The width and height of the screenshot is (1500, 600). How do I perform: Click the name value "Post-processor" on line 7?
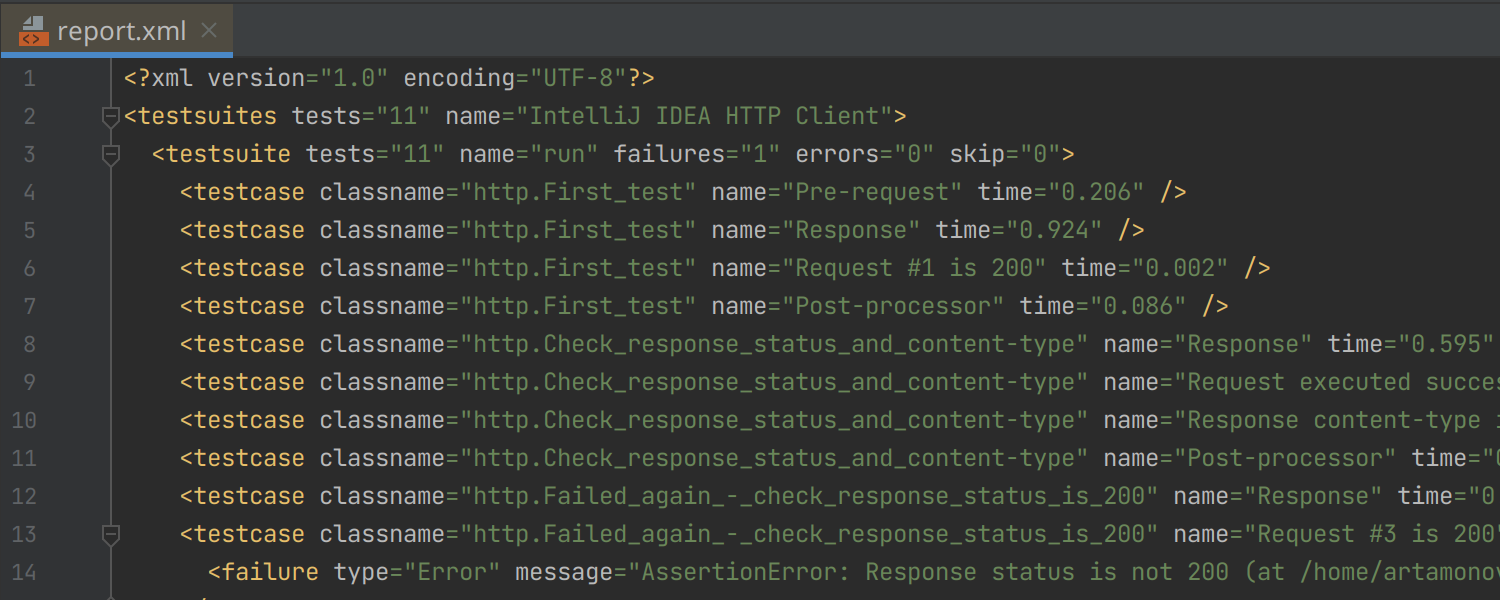893,307
